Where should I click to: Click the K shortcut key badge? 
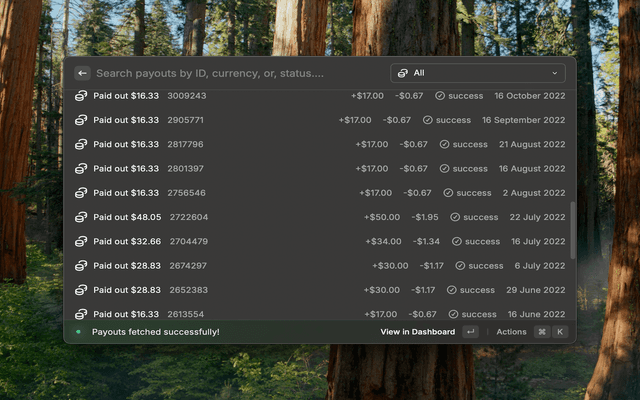tap(559, 332)
